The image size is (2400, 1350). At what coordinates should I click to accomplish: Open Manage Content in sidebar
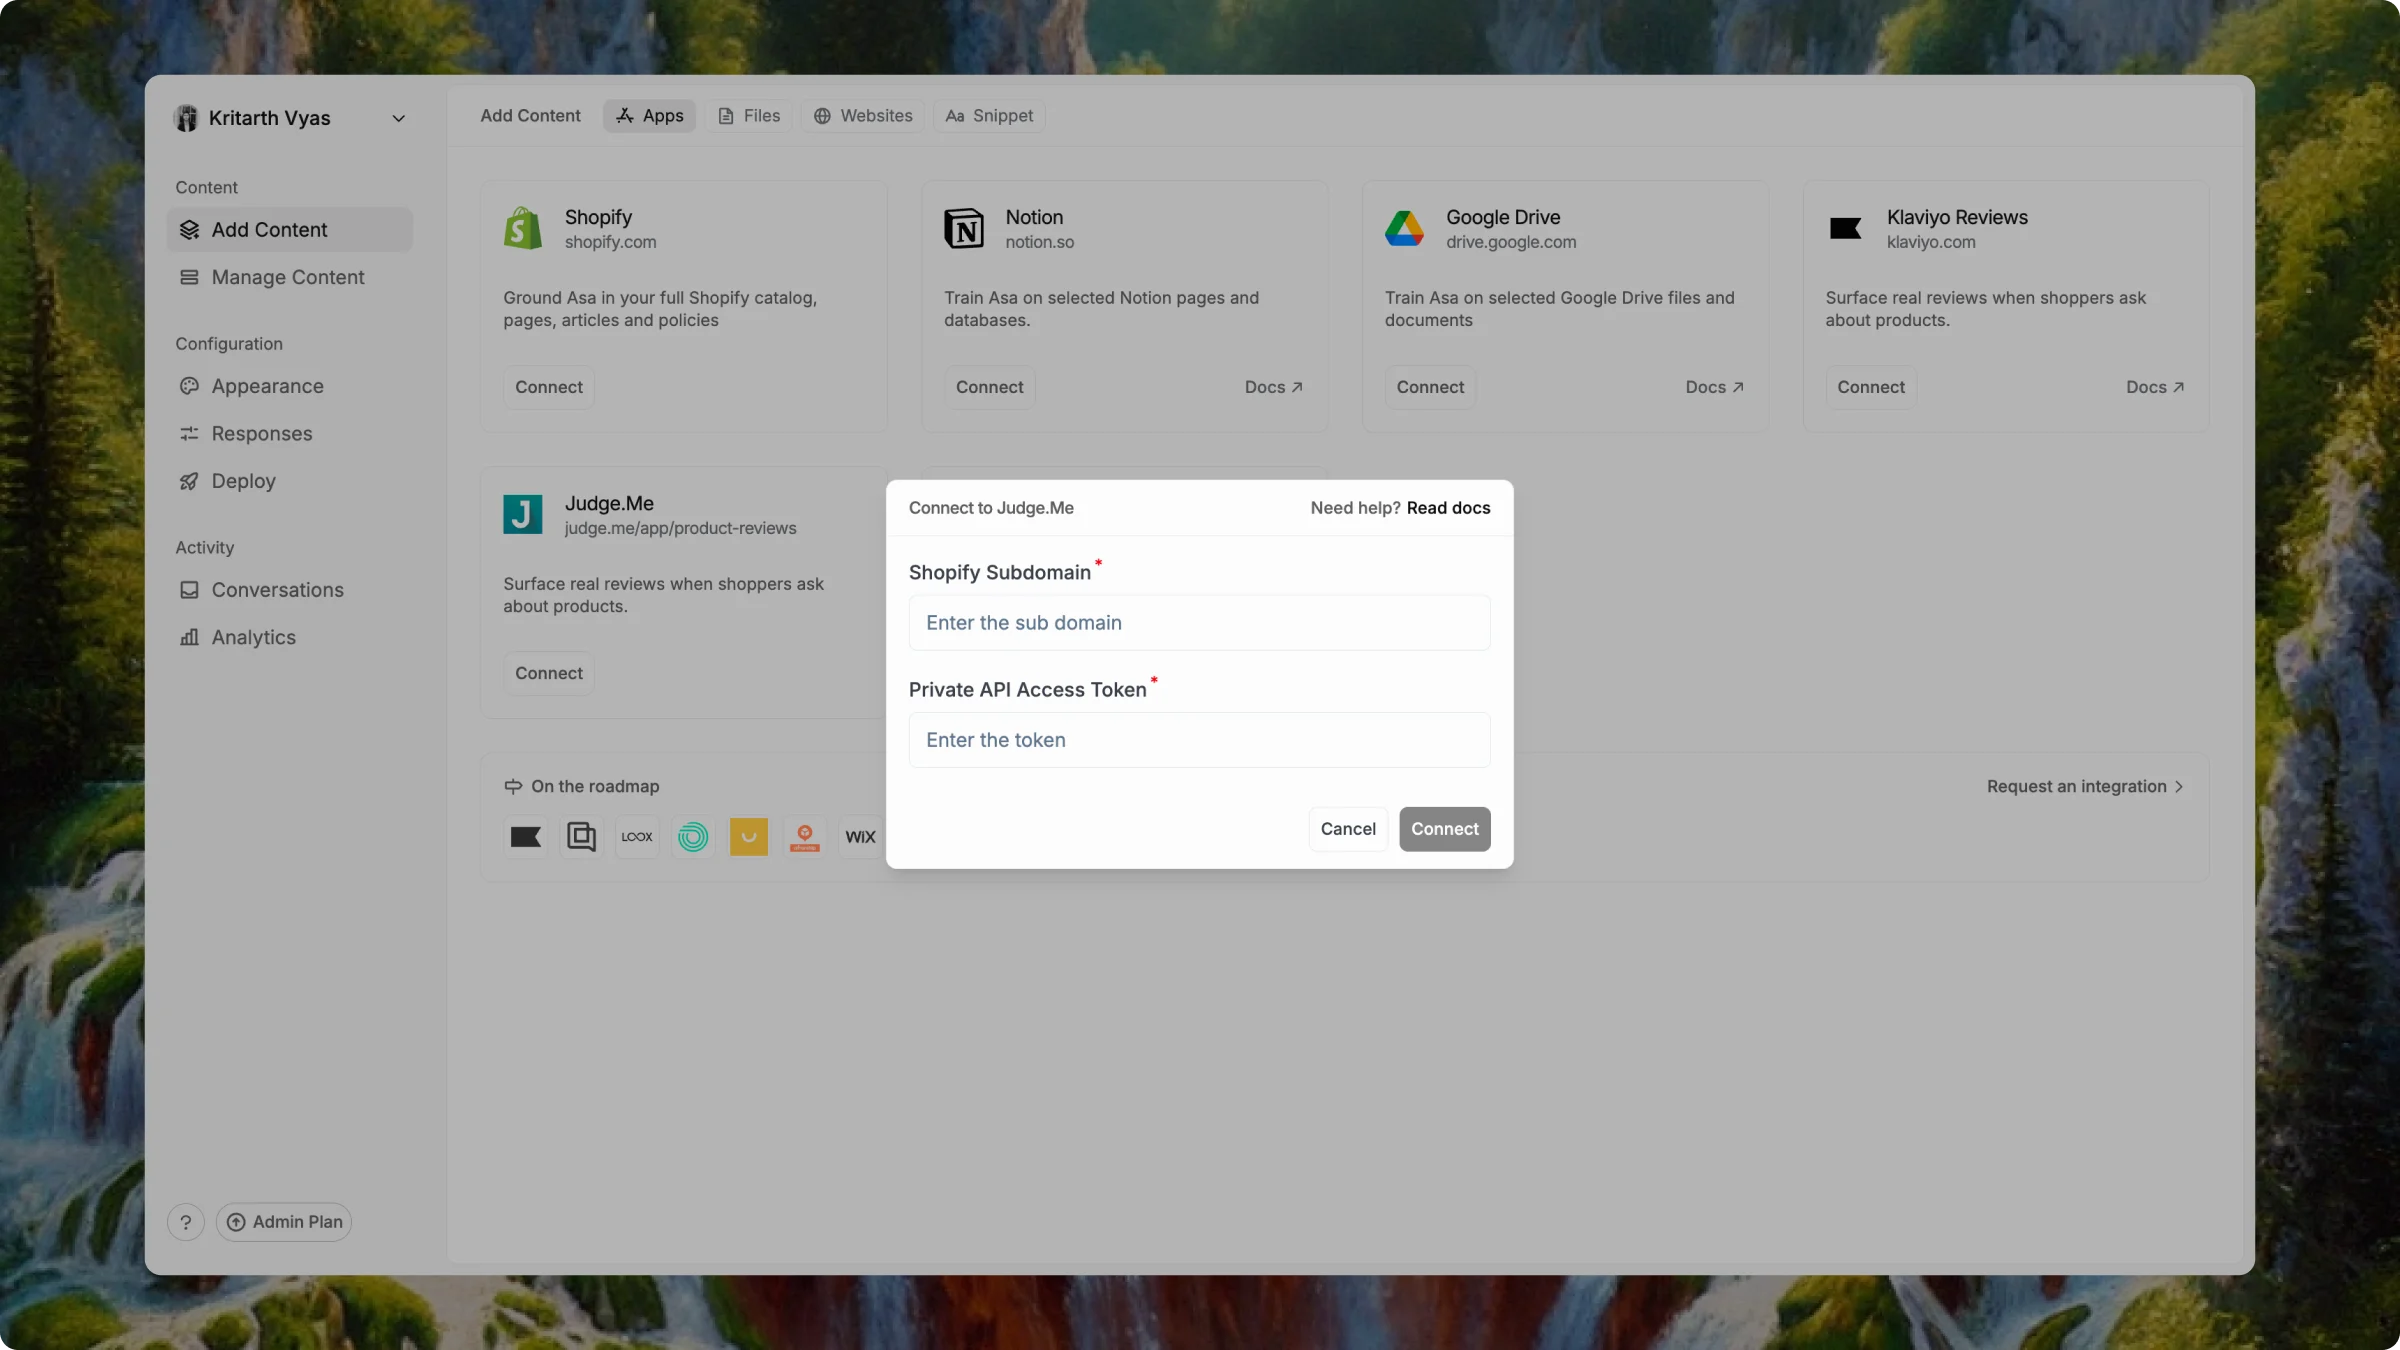290,277
